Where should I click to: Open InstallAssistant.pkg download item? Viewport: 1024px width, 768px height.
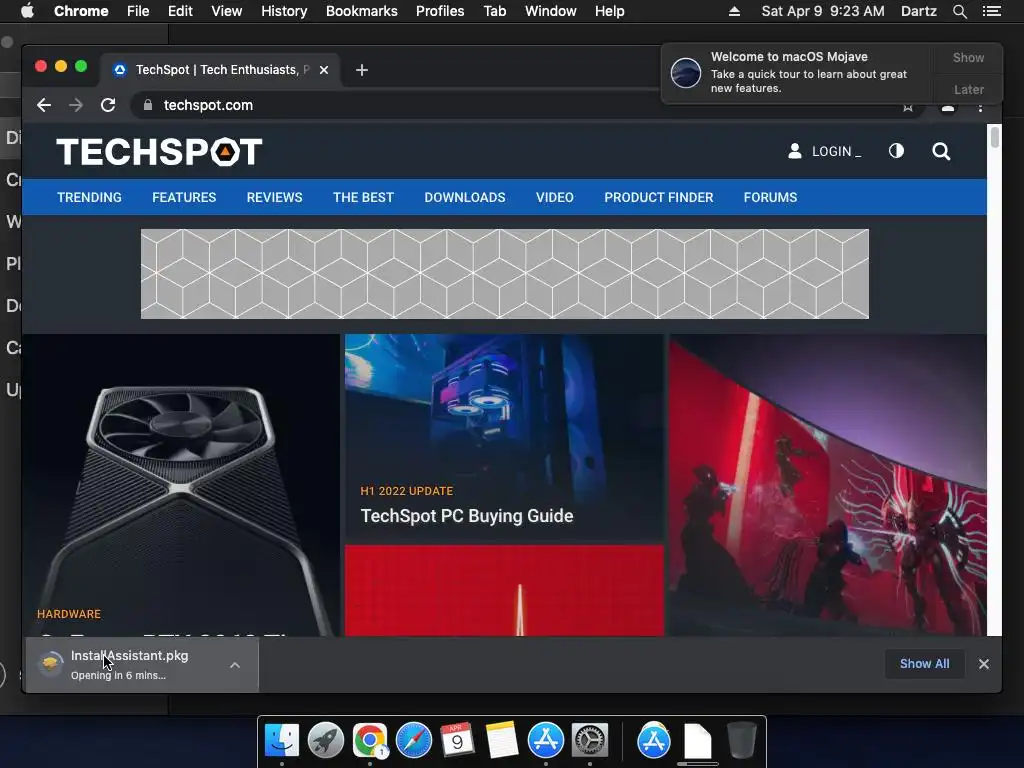pyautogui.click(x=129, y=664)
